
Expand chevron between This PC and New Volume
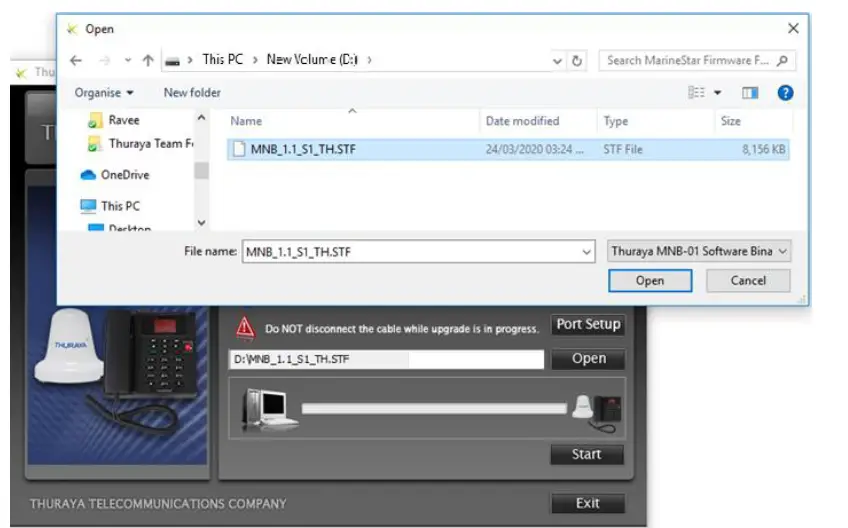(255, 60)
